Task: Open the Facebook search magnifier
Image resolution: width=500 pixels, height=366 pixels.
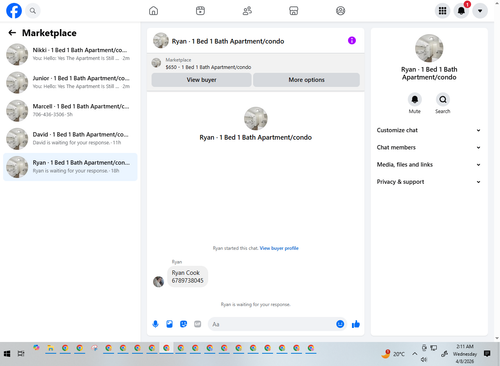Action: (x=33, y=11)
